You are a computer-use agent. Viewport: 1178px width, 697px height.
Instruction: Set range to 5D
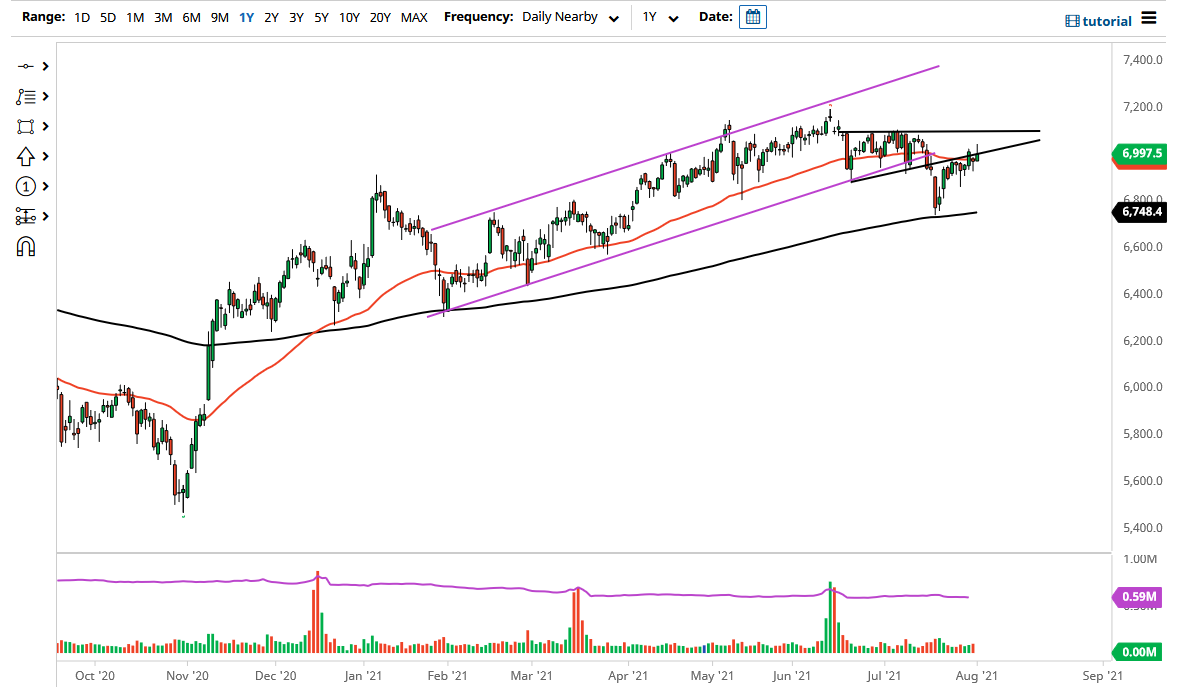108,17
